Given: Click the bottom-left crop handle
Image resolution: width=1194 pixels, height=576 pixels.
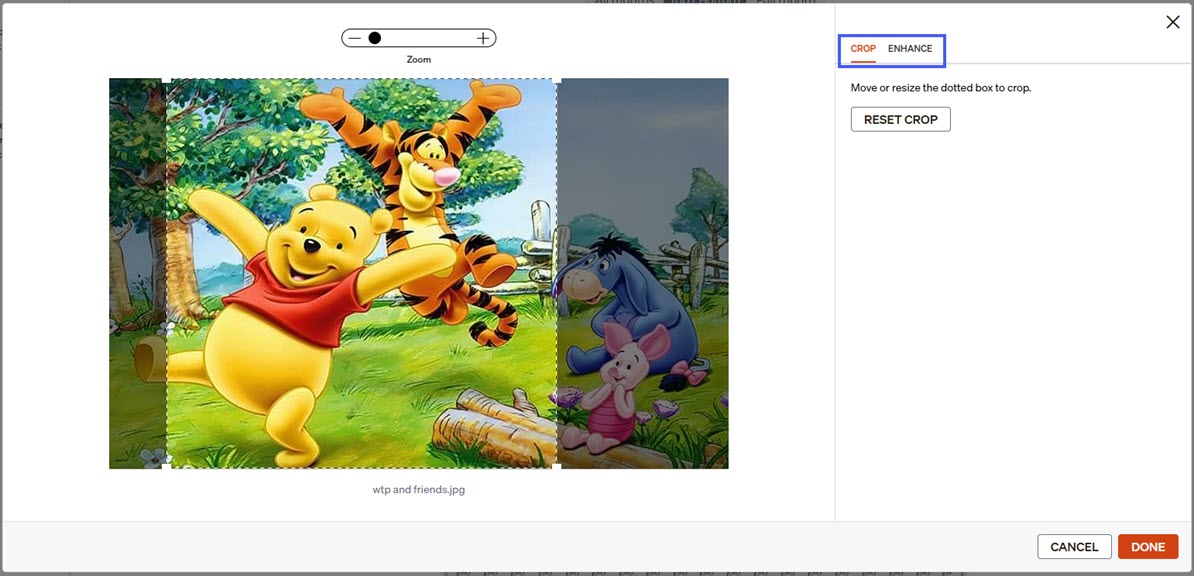Looking at the screenshot, I should (x=167, y=466).
